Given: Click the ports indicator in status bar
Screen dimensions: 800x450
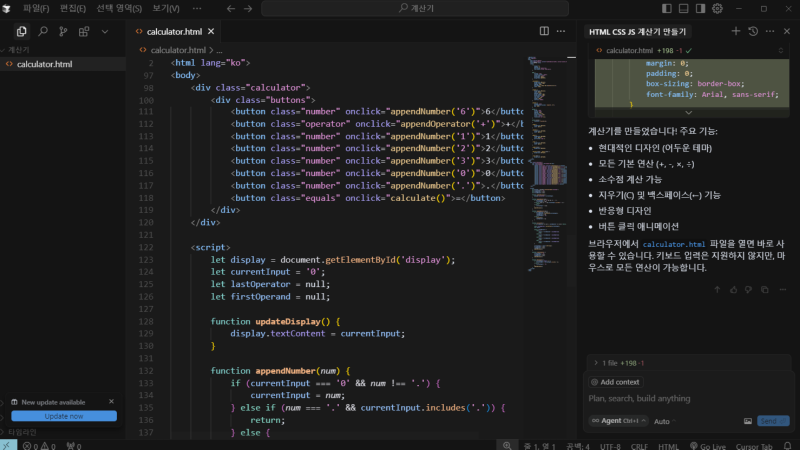Looking at the screenshot, I should (x=73, y=446).
